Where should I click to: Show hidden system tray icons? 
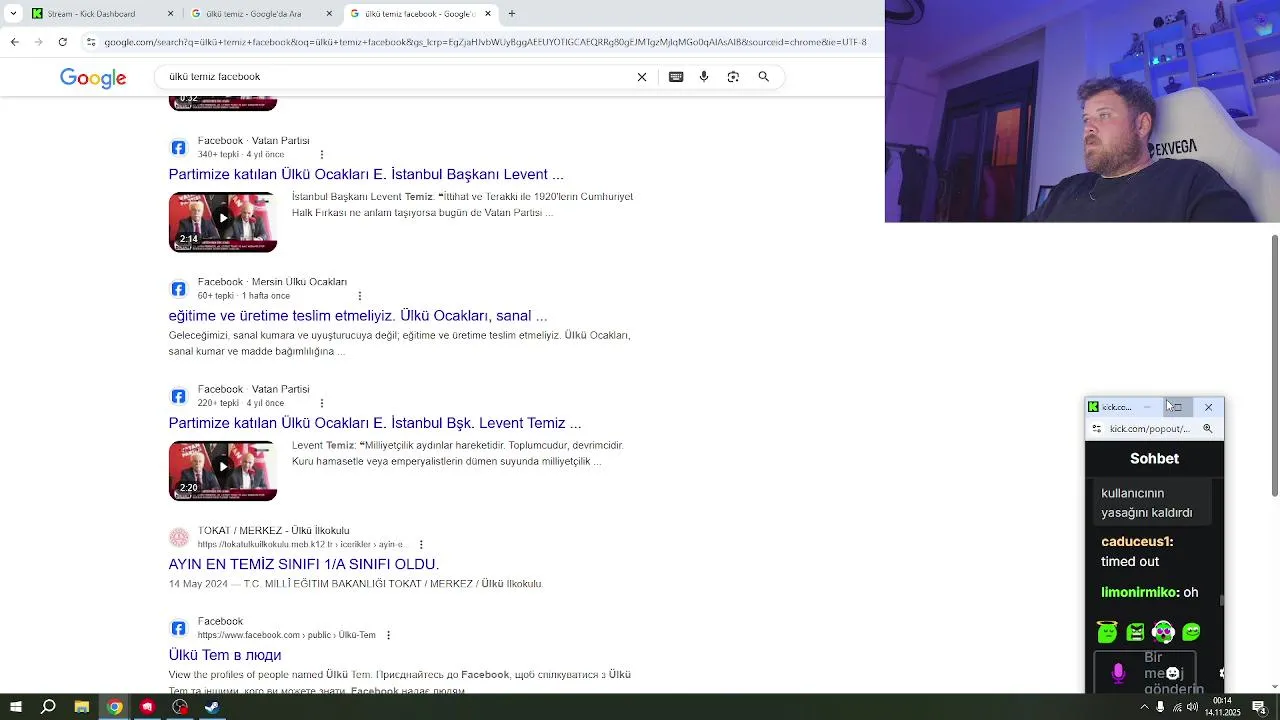click(1144, 707)
